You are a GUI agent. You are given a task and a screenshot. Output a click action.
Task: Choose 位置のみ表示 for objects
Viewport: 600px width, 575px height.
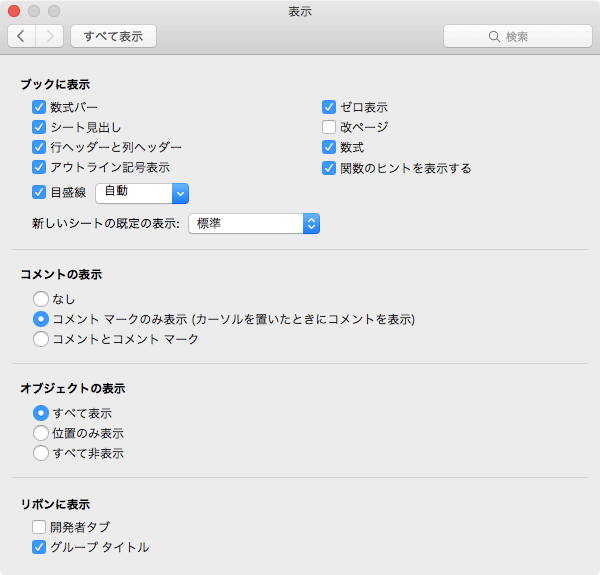41,433
